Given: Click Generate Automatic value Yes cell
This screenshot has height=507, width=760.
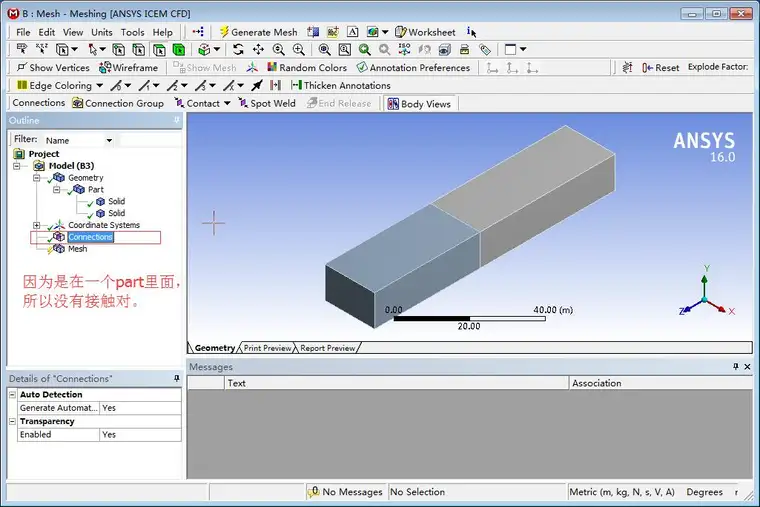Looking at the screenshot, I should [140, 408].
